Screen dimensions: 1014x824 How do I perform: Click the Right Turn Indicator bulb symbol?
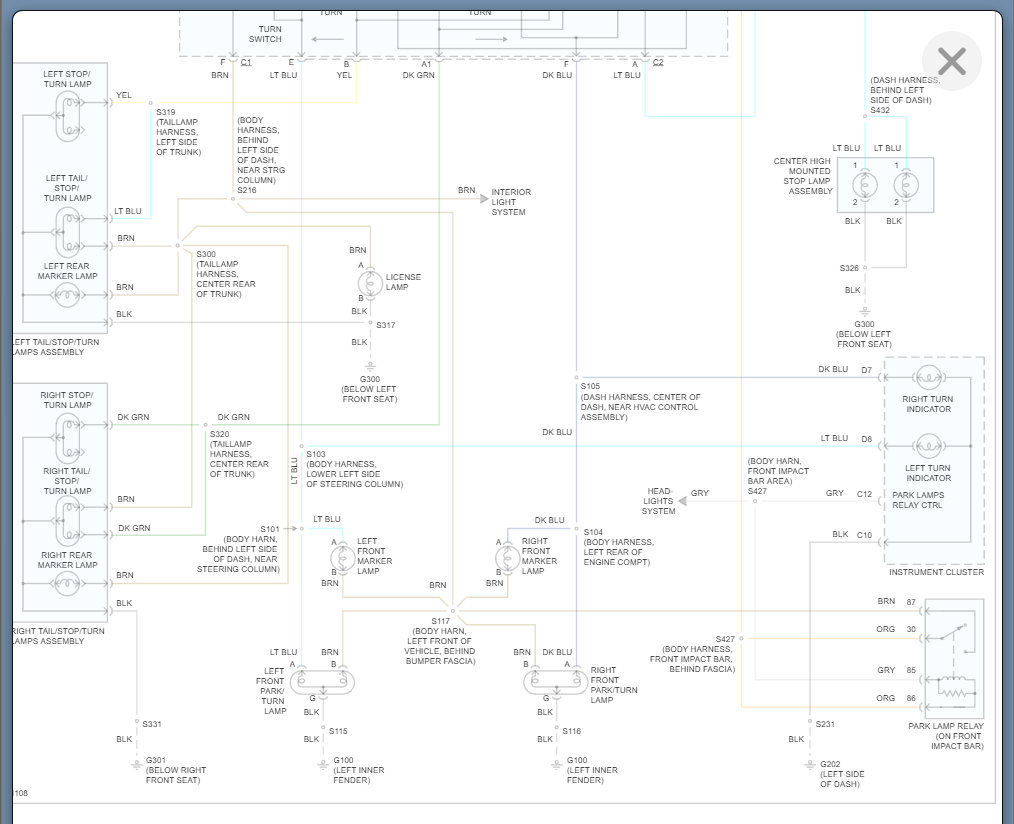point(929,377)
